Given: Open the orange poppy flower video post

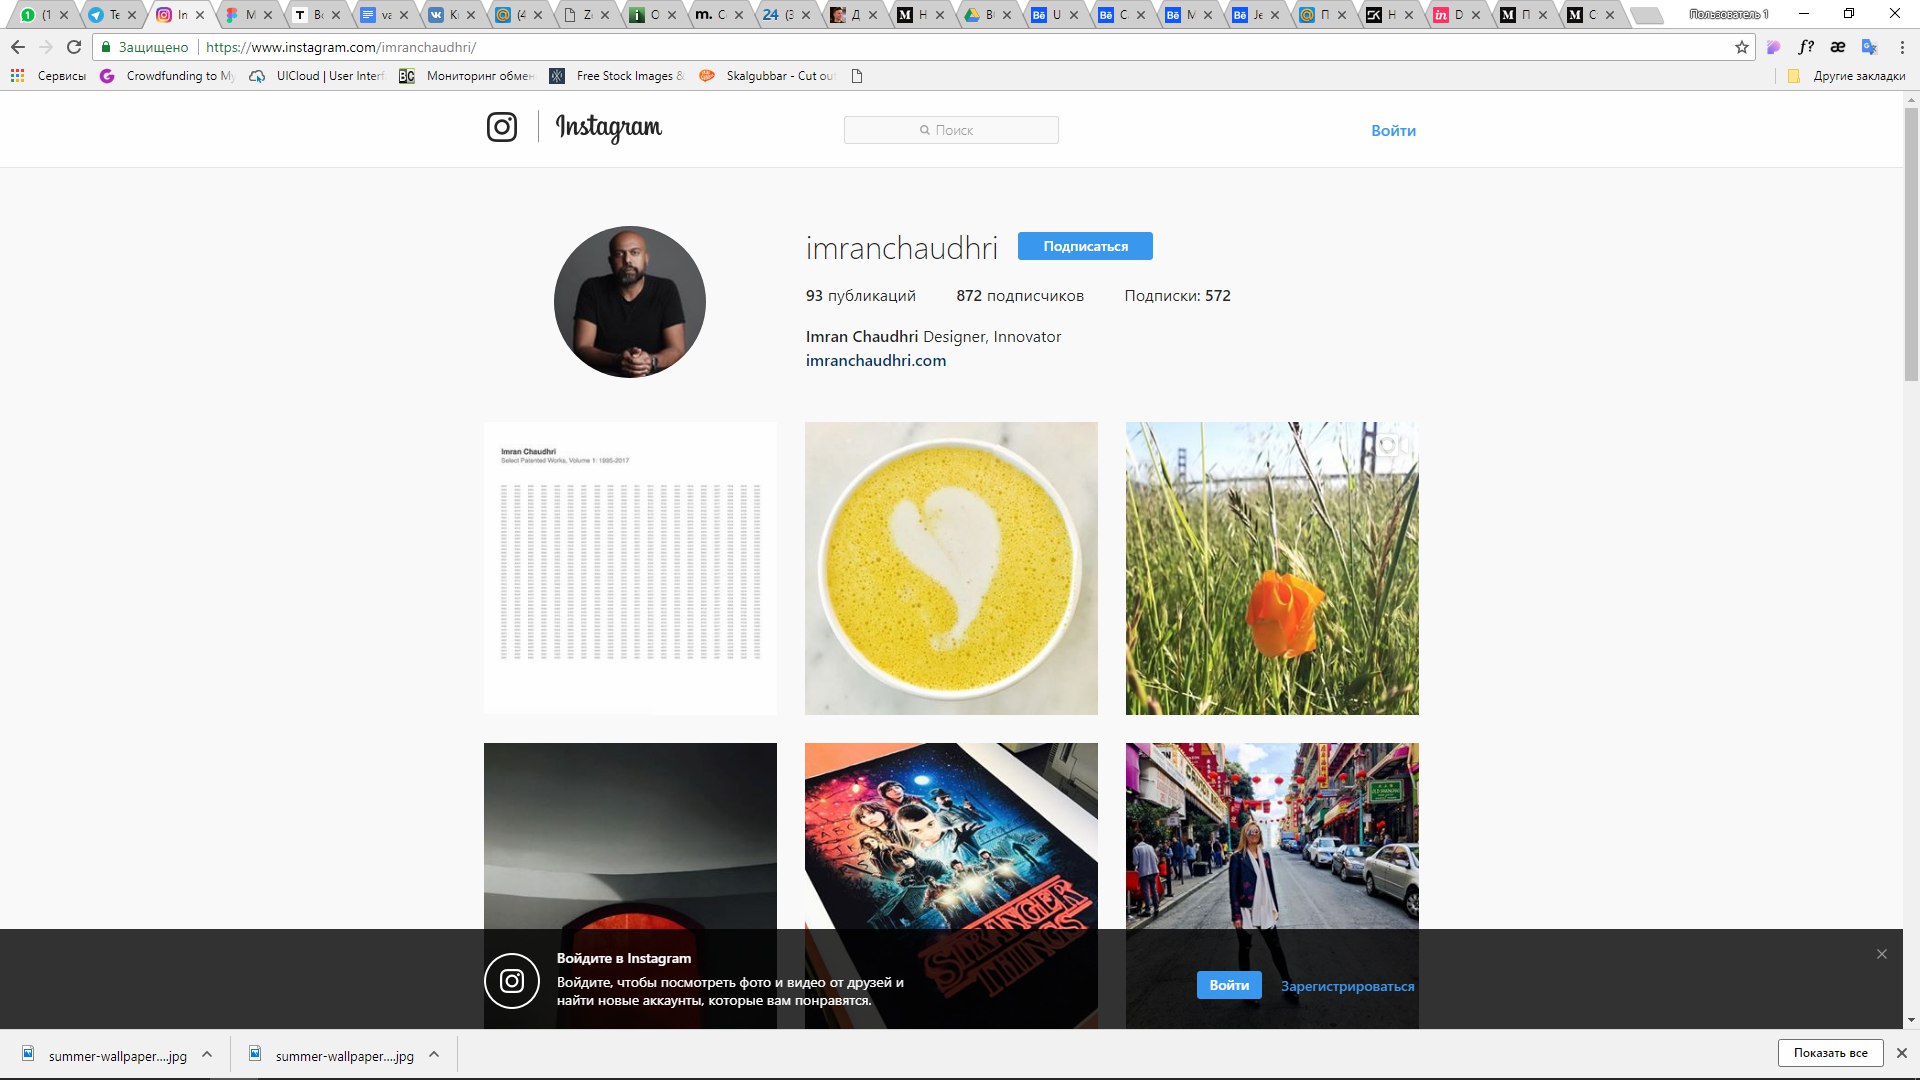Looking at the screenshot, I should [x=1272, y=568].
